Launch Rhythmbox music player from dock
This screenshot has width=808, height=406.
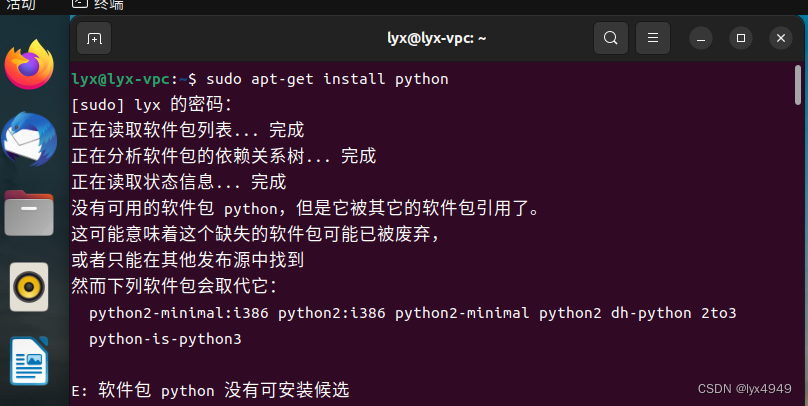pos(29,287)
